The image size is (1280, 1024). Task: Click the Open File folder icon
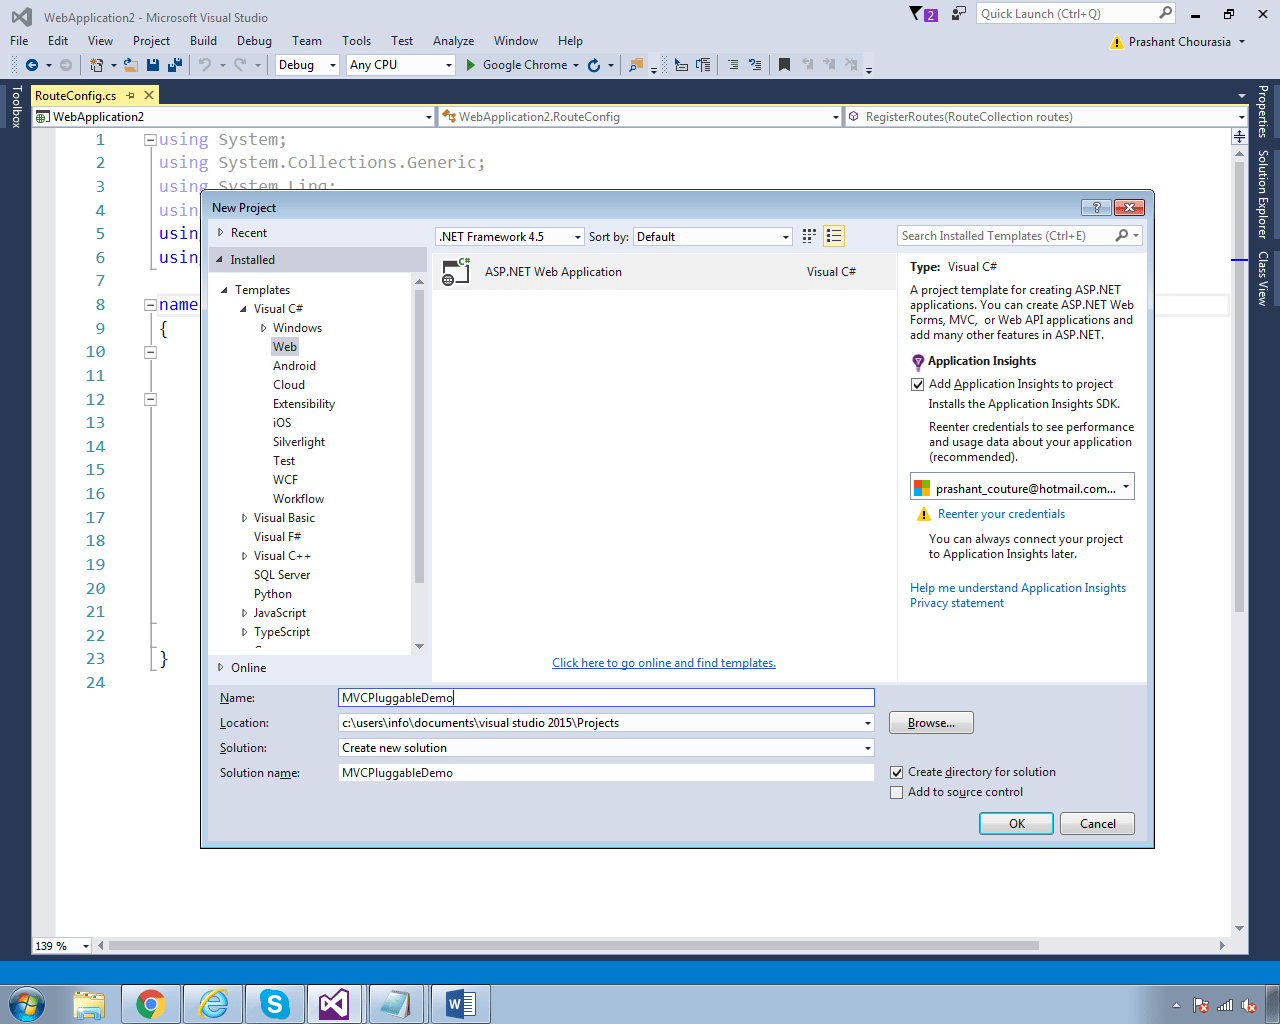(130, 65)
